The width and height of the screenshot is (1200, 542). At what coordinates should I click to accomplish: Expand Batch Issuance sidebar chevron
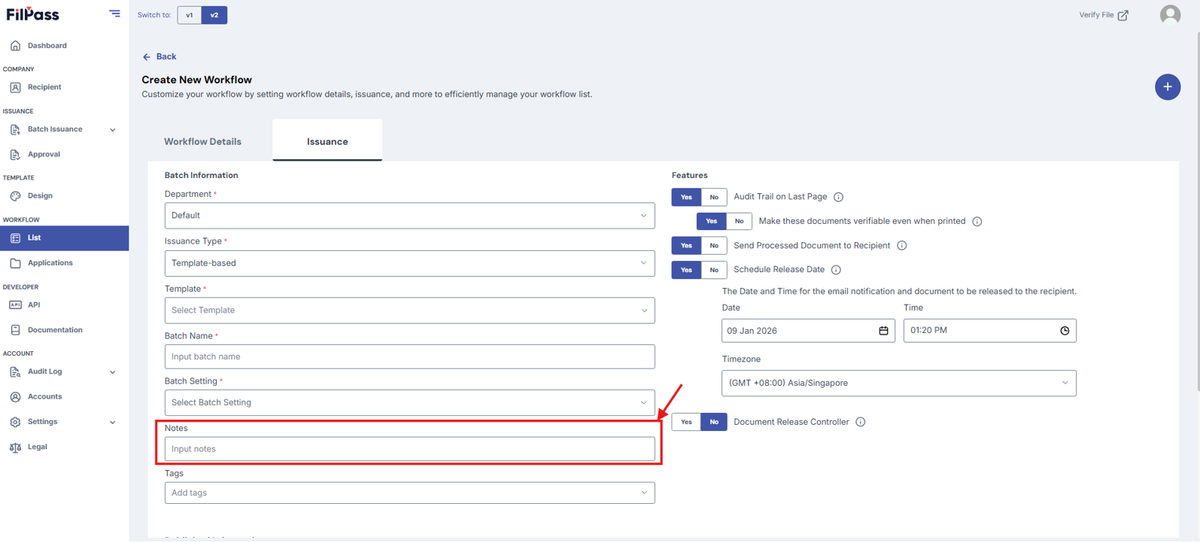pyautogui.click(x=112, y=129)
